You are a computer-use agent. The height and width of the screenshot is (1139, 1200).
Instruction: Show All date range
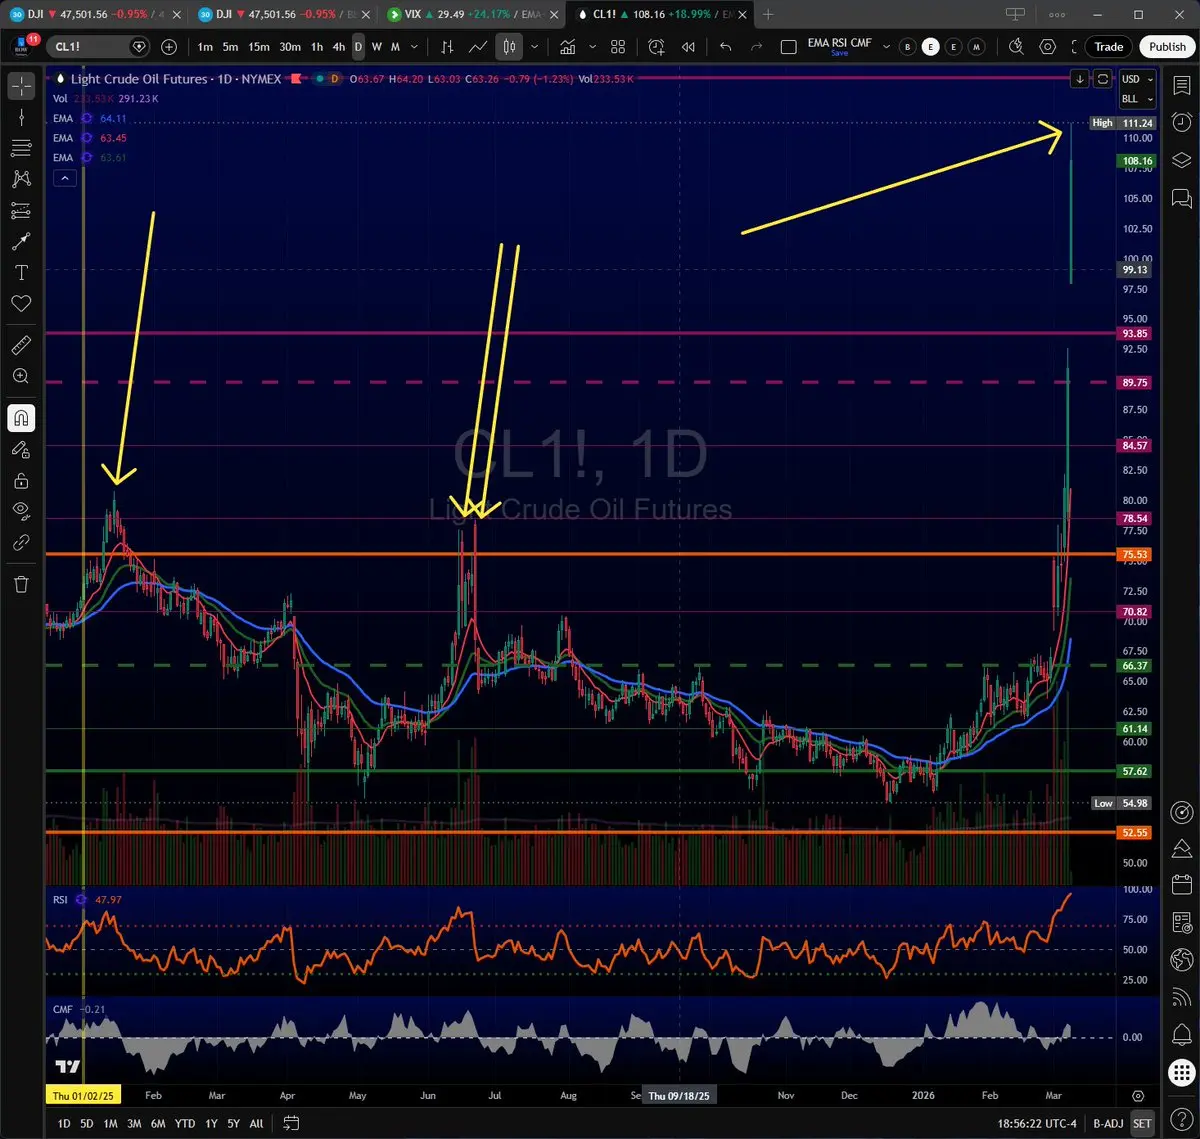pyautogui.click(x=256, y=1123)
